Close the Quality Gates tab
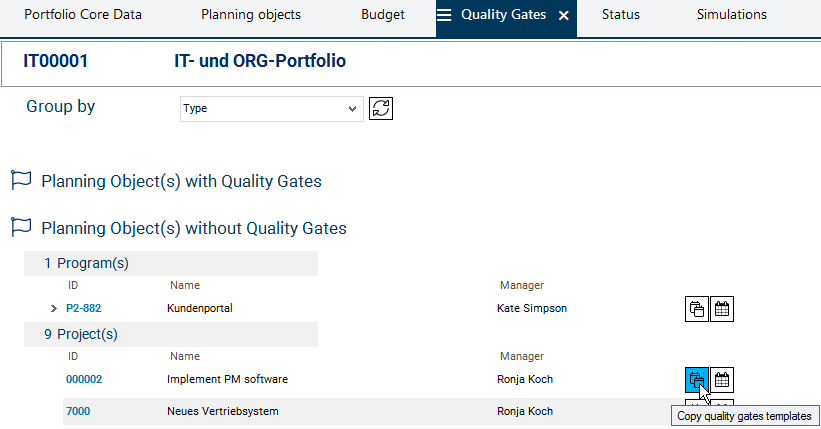This screenshot has width=821, height=429. (x=564, y=16)
